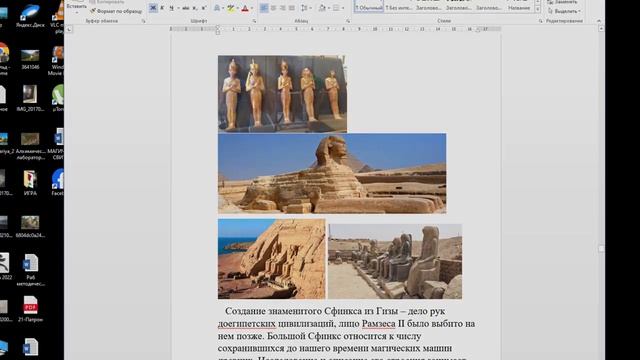
Task: Select the five golden statues image
Action: (x=282, y=94)
